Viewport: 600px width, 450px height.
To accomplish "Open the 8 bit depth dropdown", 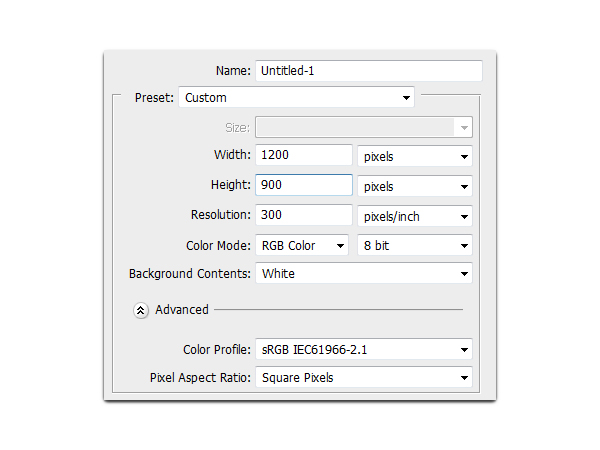I will [415, 245].
